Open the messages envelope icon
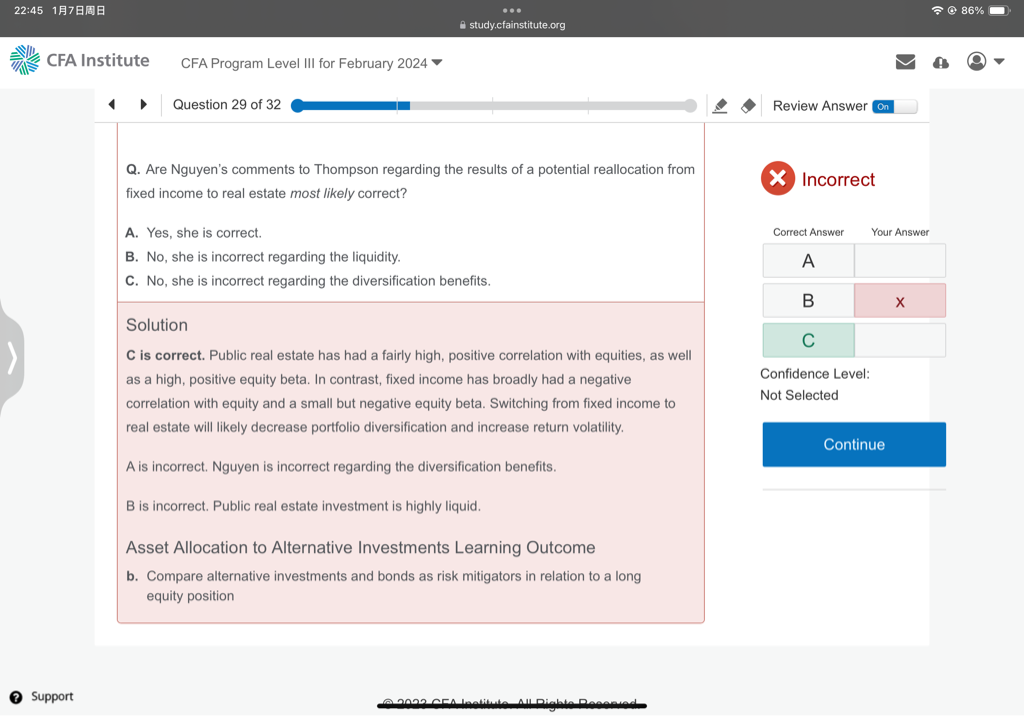This screenshot has width=1024, height=716. coord(905,62)
